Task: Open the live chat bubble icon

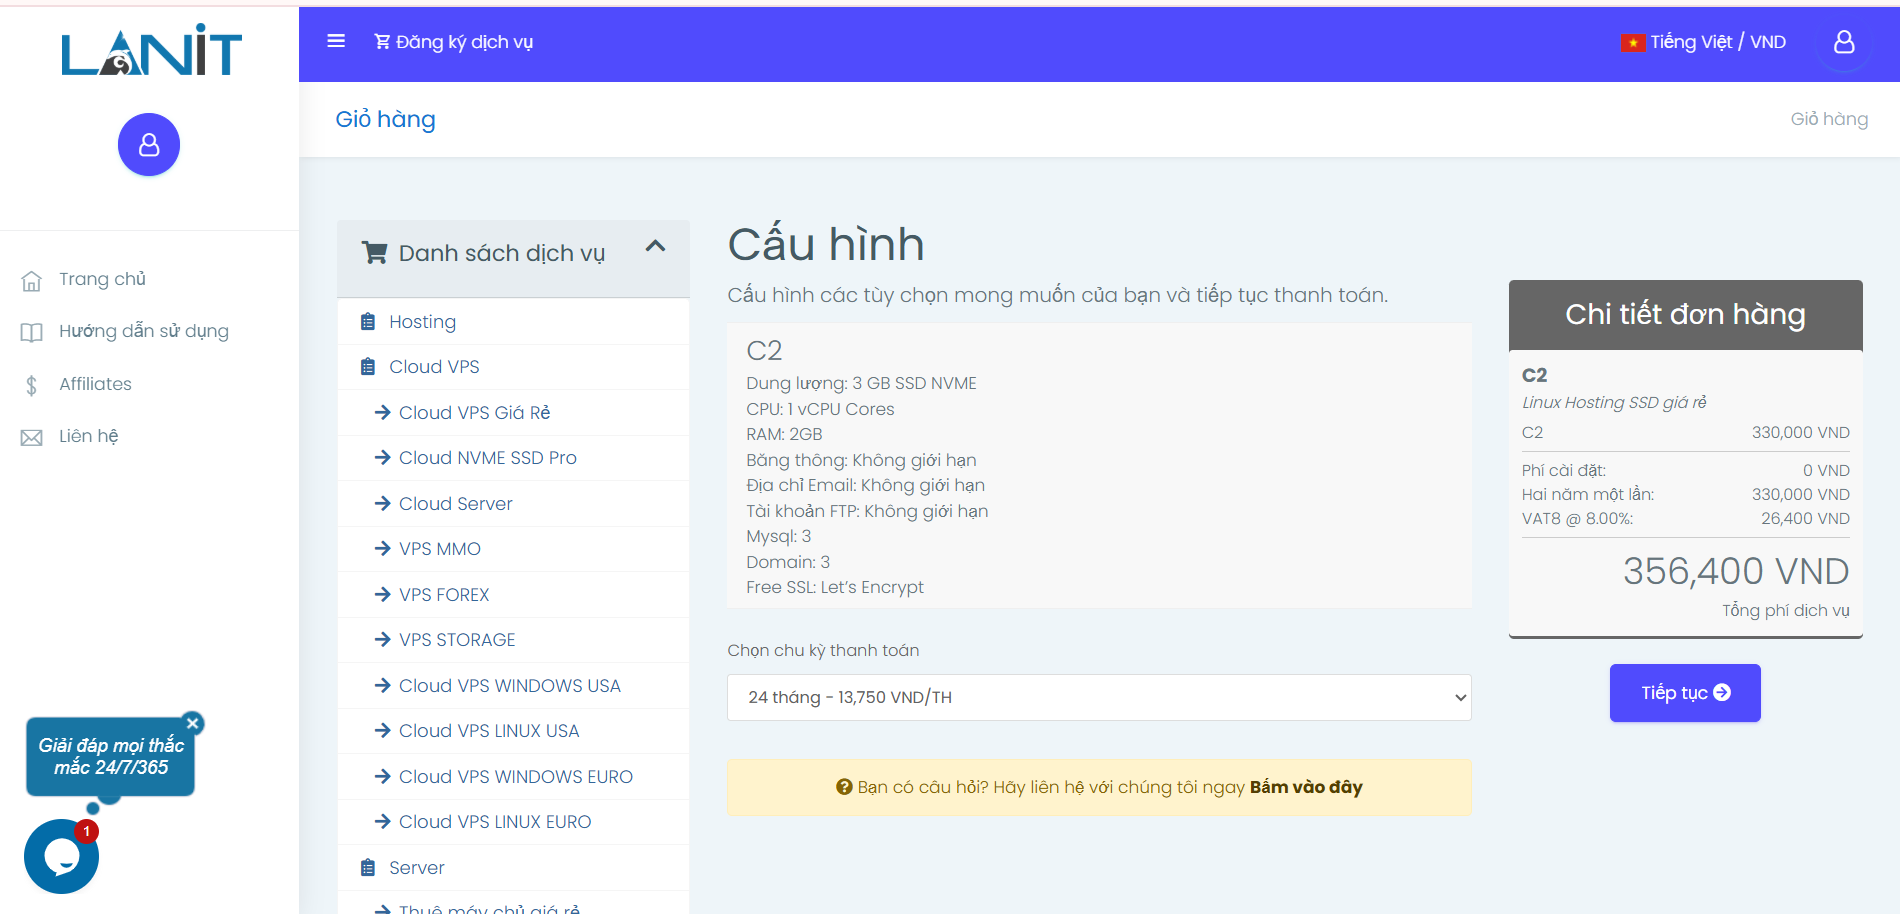Action: tap(61, 856)
